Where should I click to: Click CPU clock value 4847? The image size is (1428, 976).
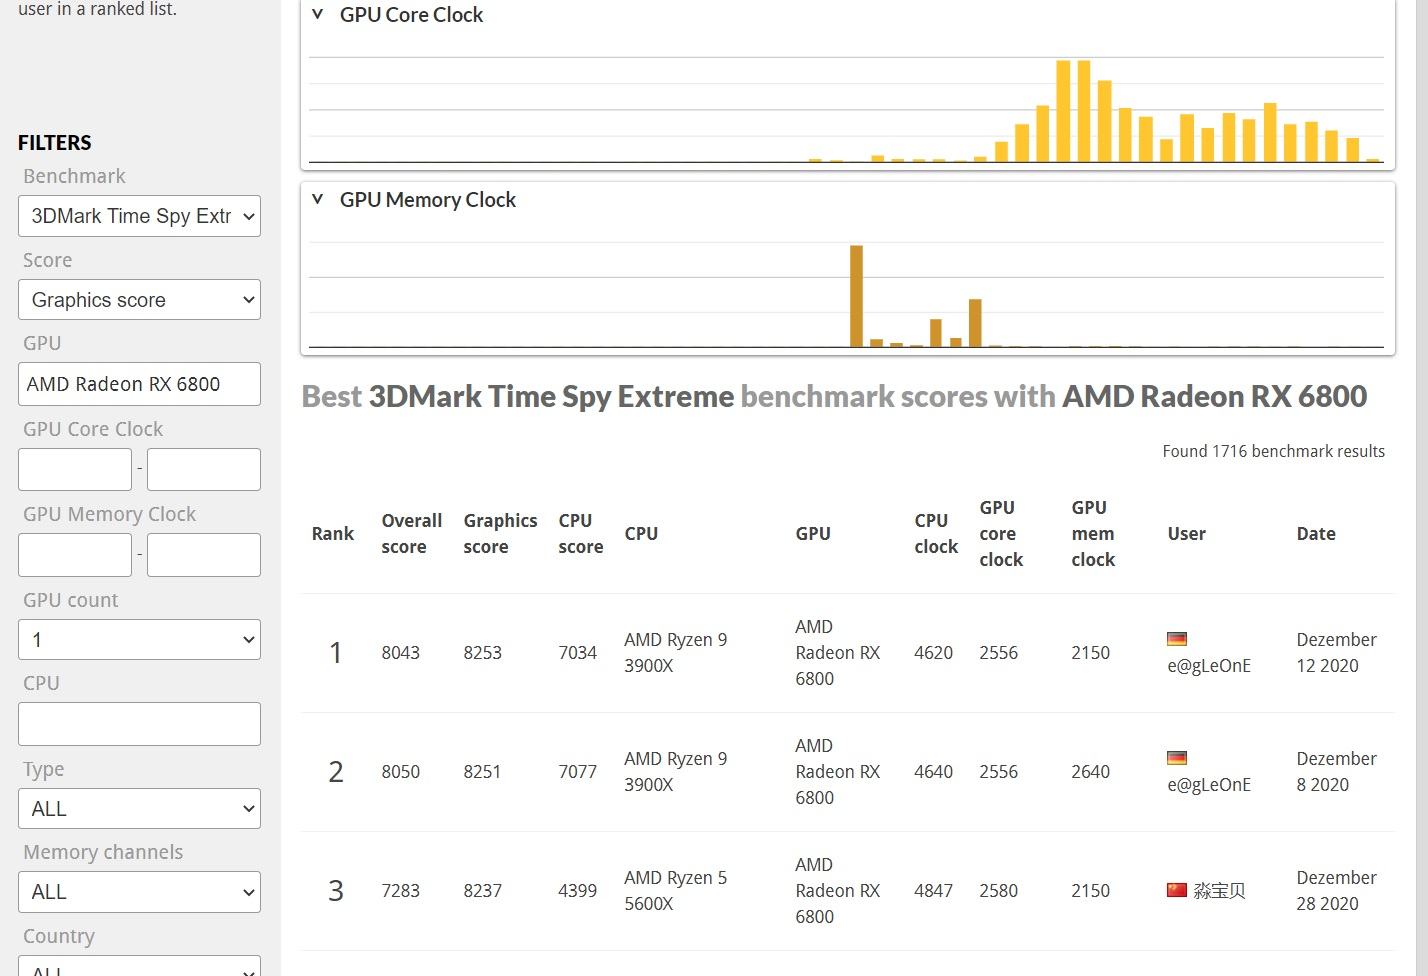tap(933, 891)
